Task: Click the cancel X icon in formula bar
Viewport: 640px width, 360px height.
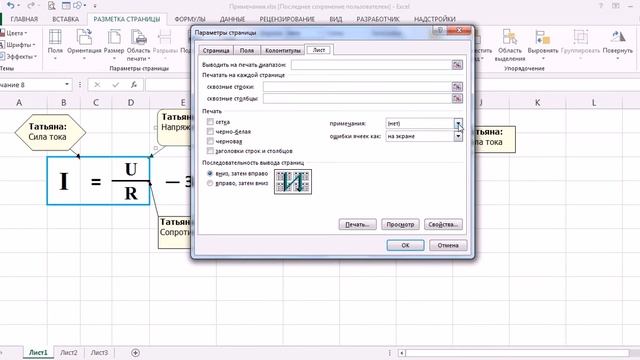Action: tap(97, 85)
